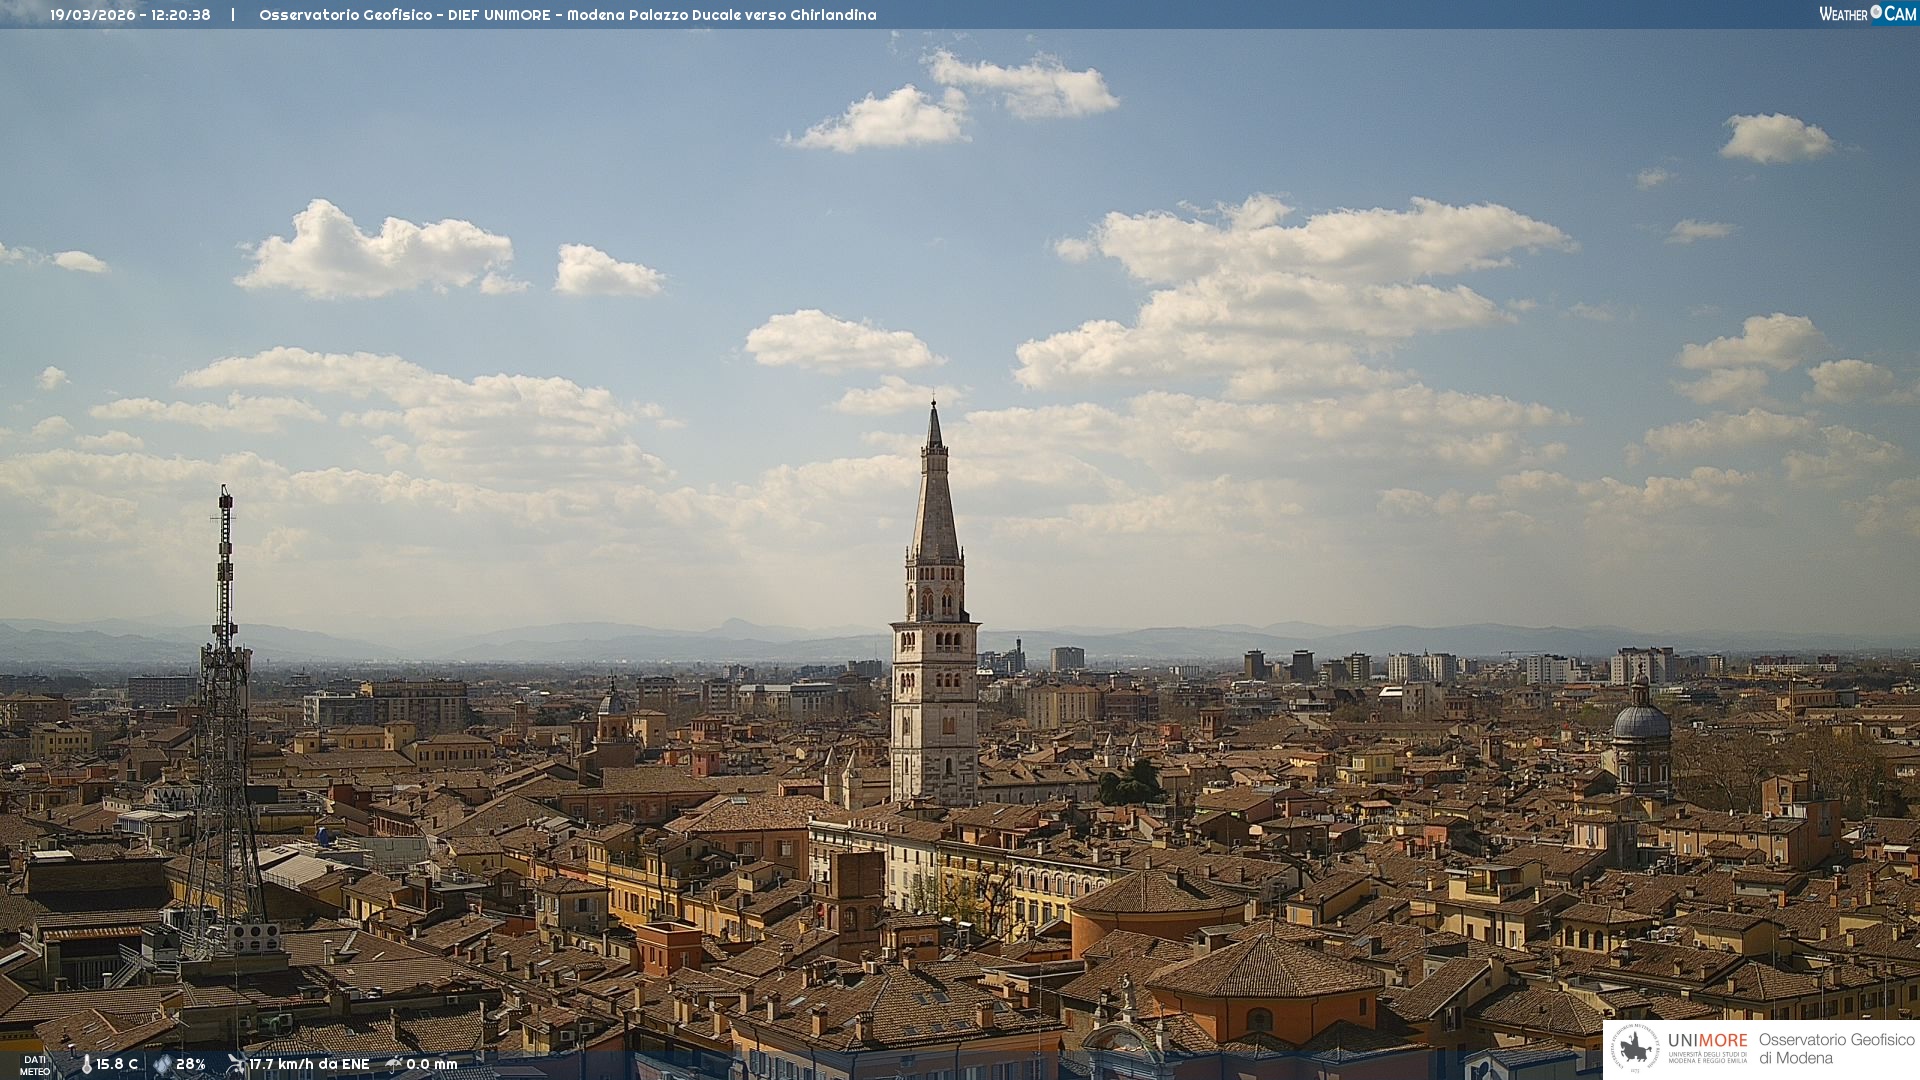Viewport: 1920px width, 1080px height.
Task: Click the 28% humidity value
Action: point(190,1064)
